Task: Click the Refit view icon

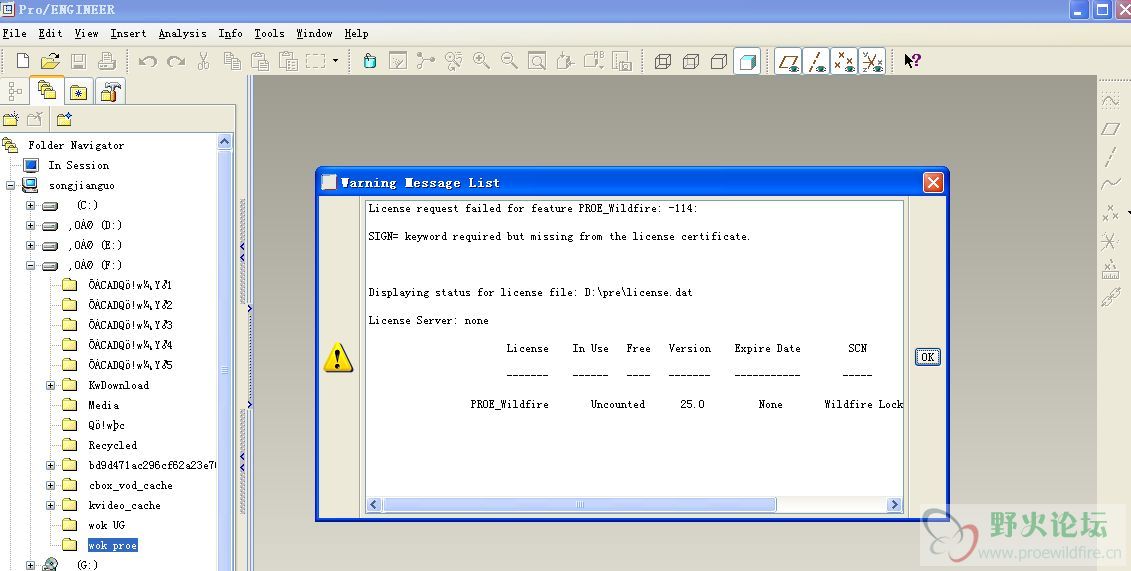Action: [x=537, y=61]
